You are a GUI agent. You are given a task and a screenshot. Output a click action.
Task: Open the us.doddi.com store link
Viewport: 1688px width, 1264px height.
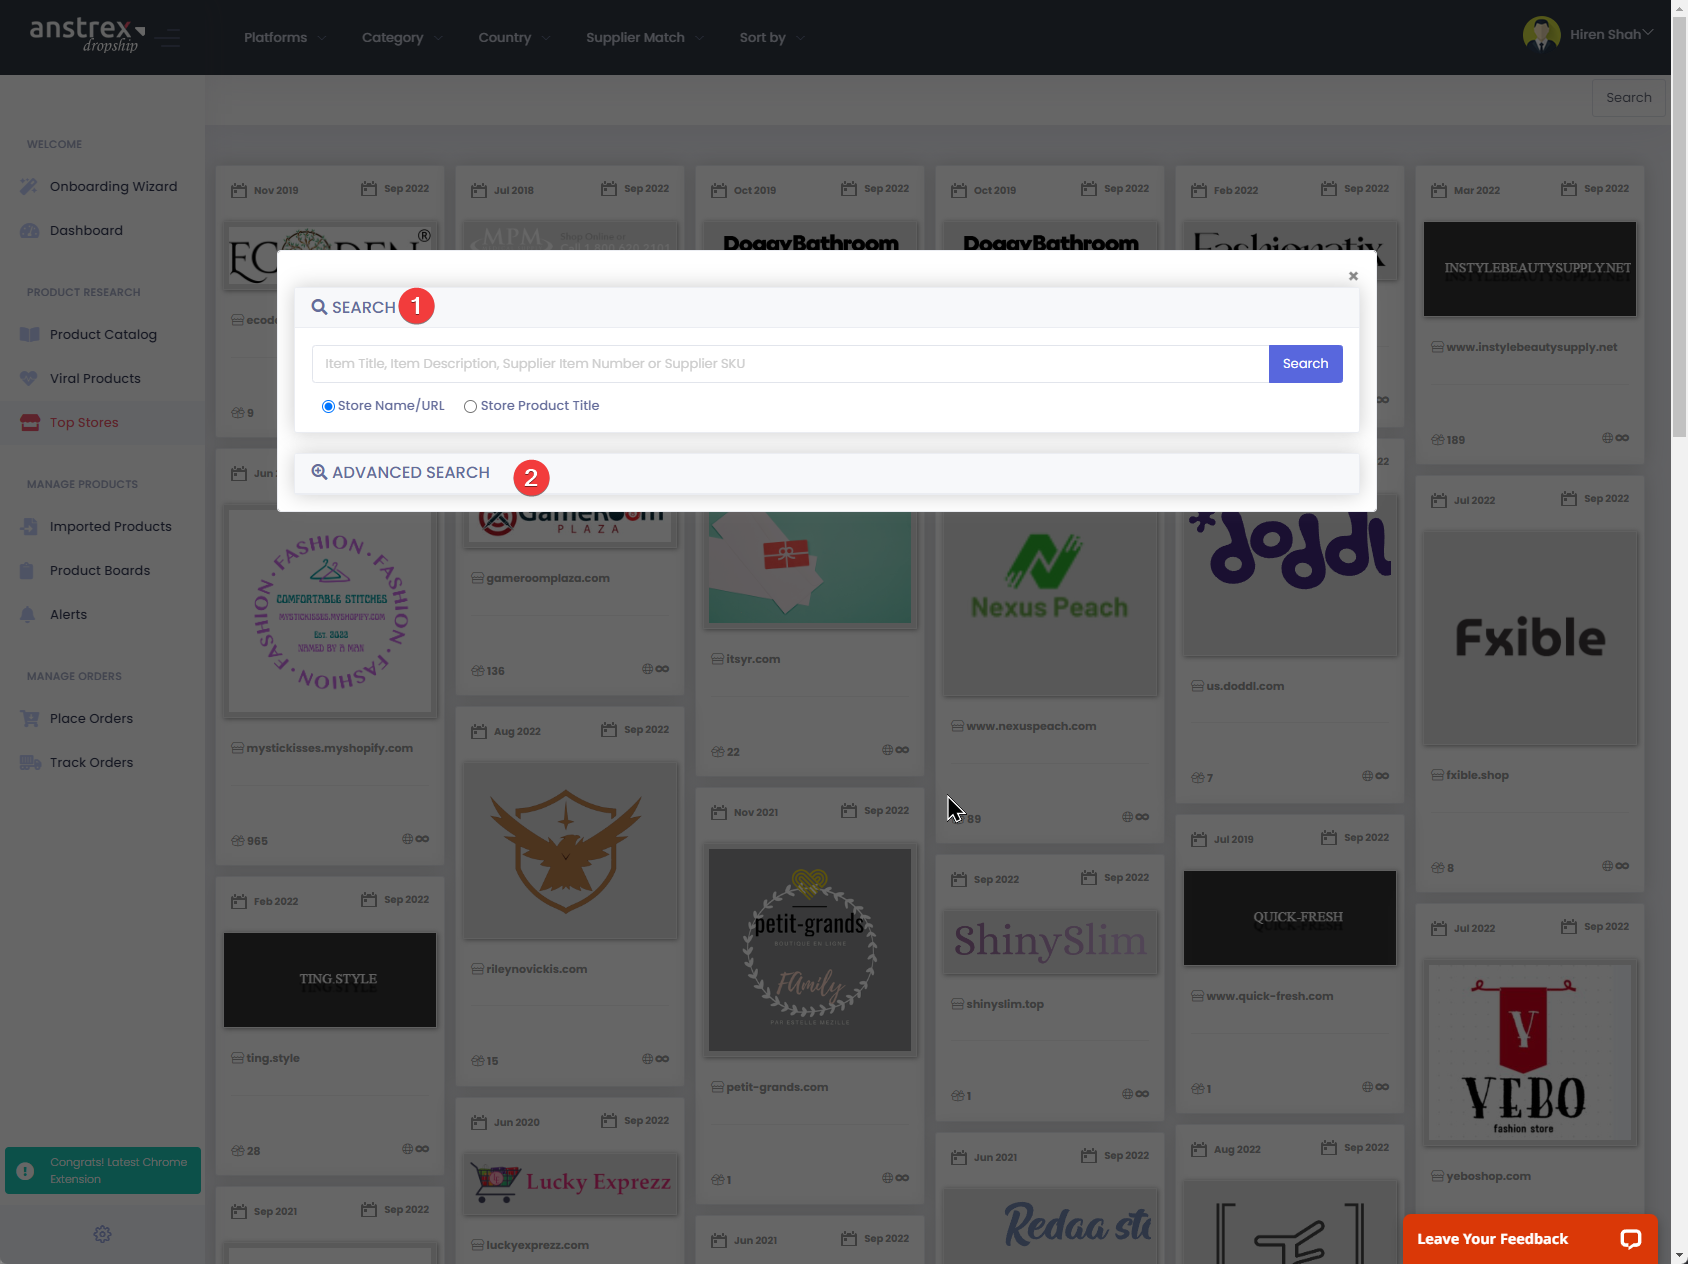[1245, 687]
